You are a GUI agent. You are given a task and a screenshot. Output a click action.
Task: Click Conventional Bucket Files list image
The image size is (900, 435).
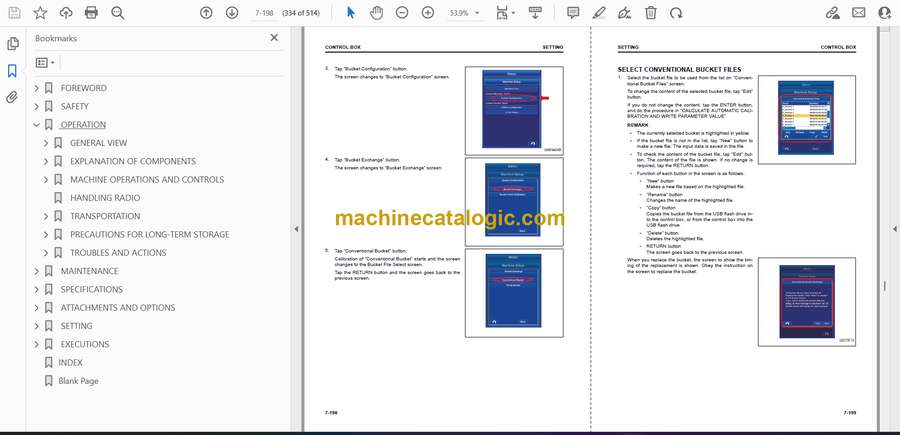(x=806, y=119)
